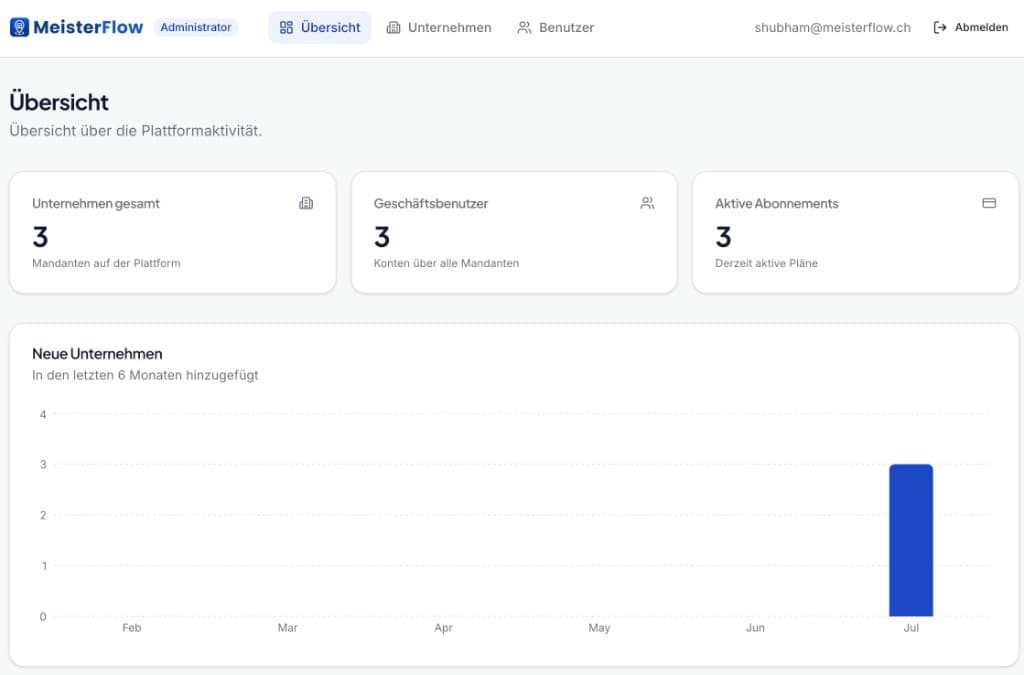Viewport: 1024px width, 675px height.
Task: Click the Geschäftsbenutzer card title
Action: 431,204
